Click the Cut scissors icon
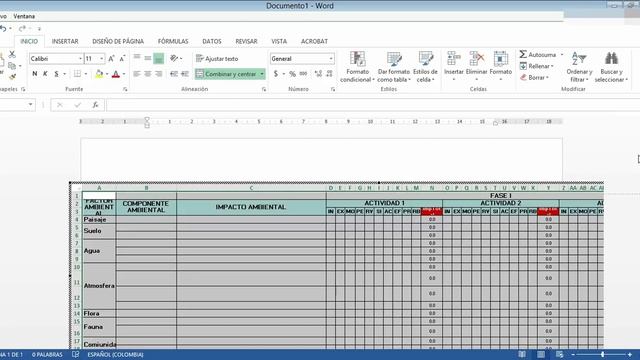The image size is (640, 360). click(x=12, y=54)
